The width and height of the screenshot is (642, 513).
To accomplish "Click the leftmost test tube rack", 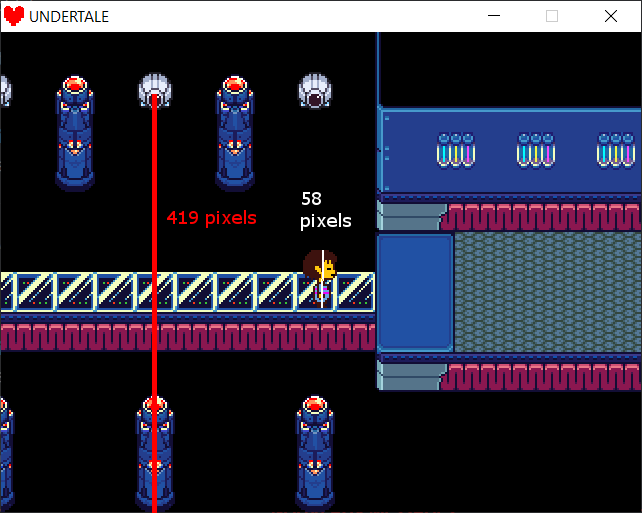I will [x=456, y=150].
